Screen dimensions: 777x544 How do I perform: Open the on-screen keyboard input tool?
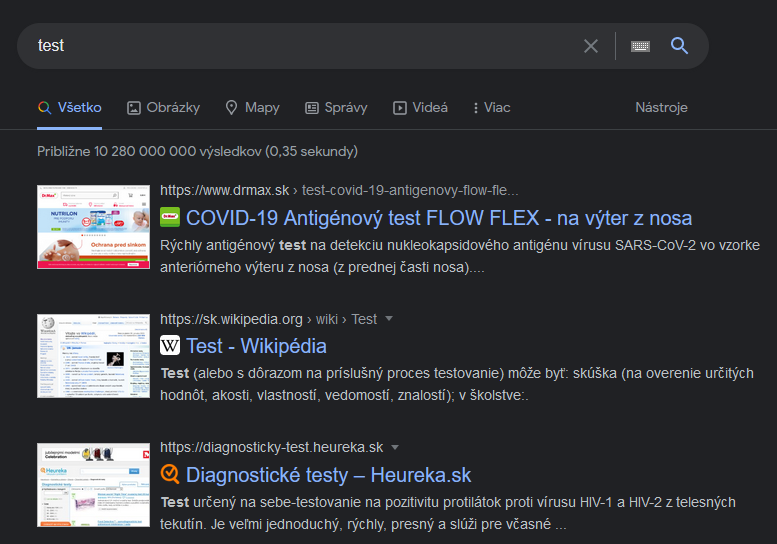tap(640, 46)
